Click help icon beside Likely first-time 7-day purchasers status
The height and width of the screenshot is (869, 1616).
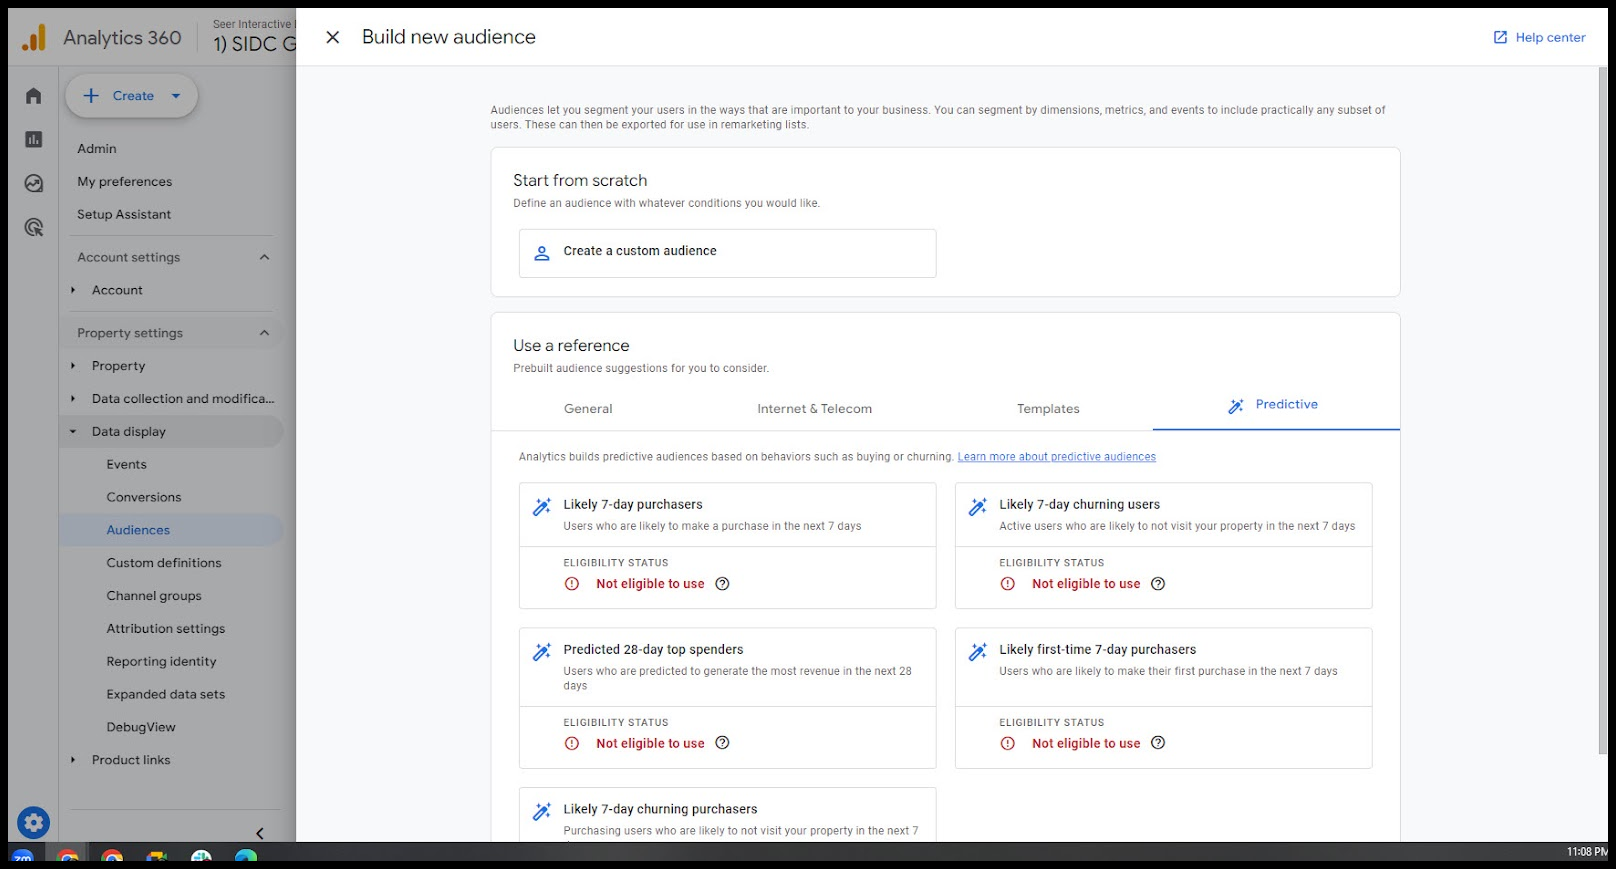point(1158,743)
